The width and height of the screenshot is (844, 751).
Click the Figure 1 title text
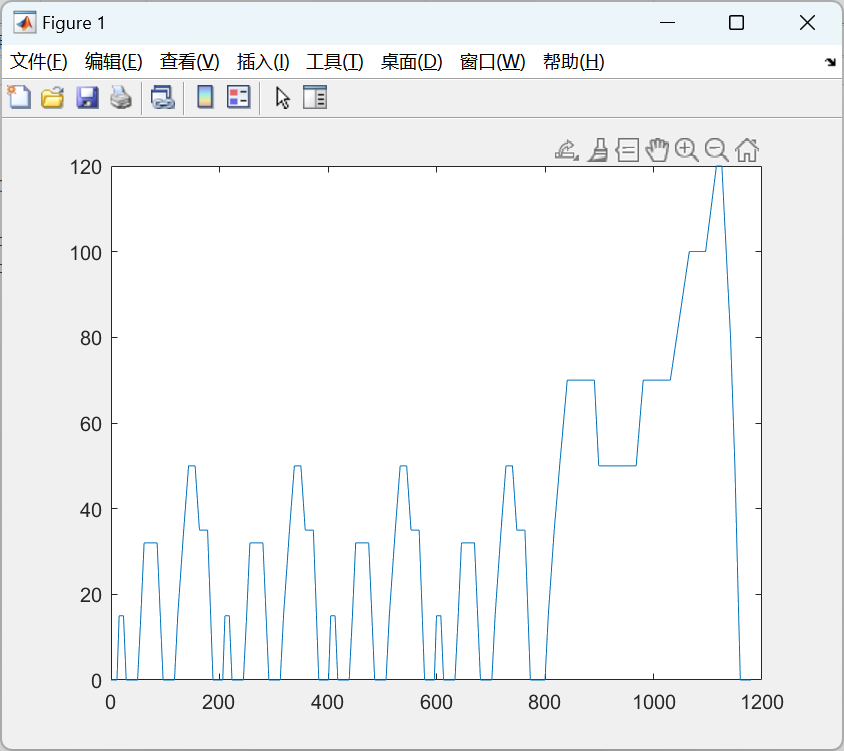pos(74,23)
